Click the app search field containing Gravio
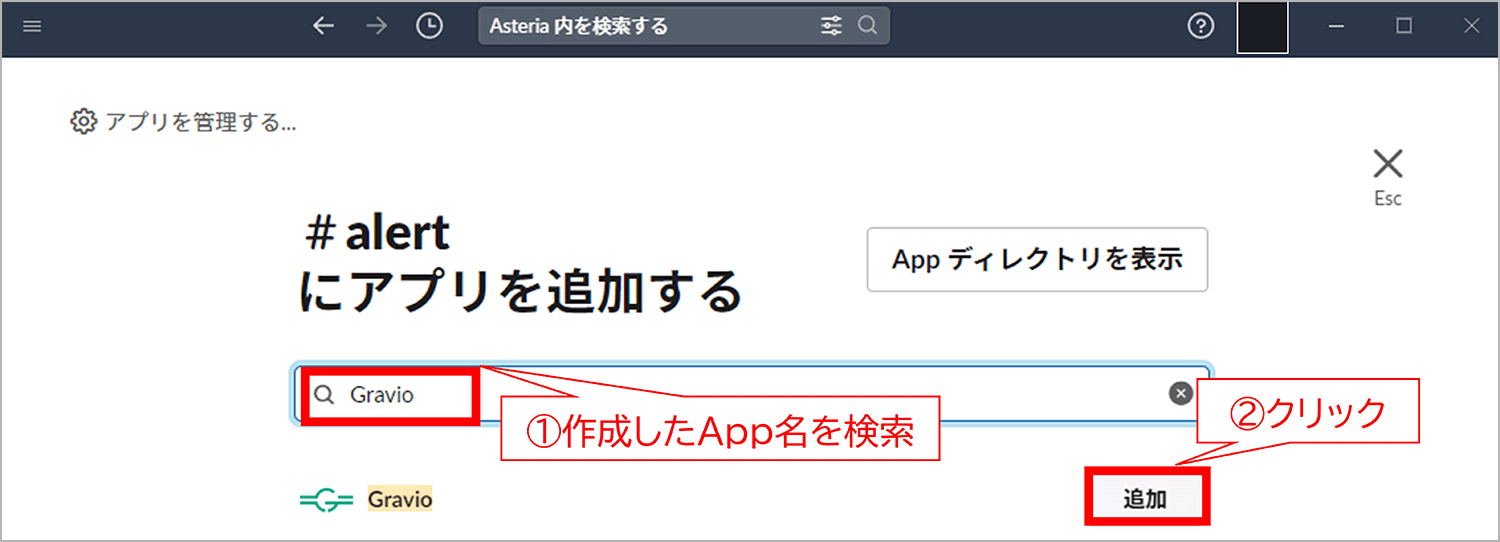 tap(752, 394)
